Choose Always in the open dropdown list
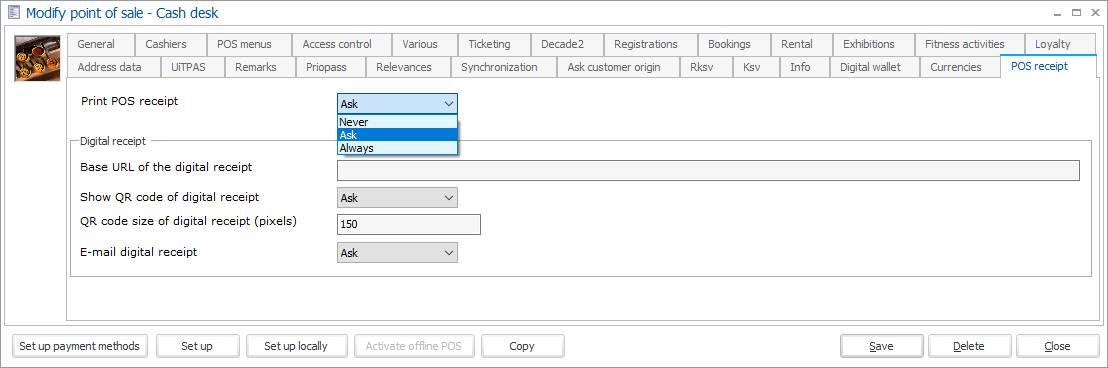 tap(398, 148)
